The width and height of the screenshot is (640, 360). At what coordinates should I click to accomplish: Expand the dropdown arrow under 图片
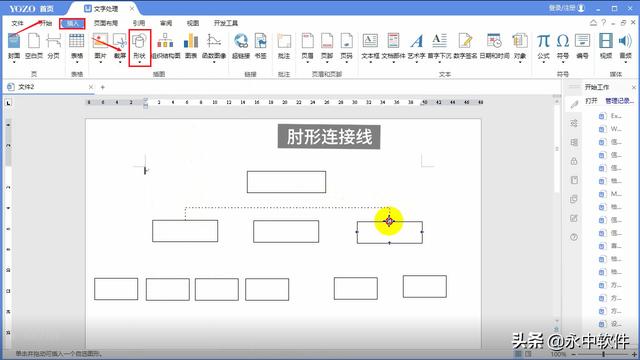100,62
